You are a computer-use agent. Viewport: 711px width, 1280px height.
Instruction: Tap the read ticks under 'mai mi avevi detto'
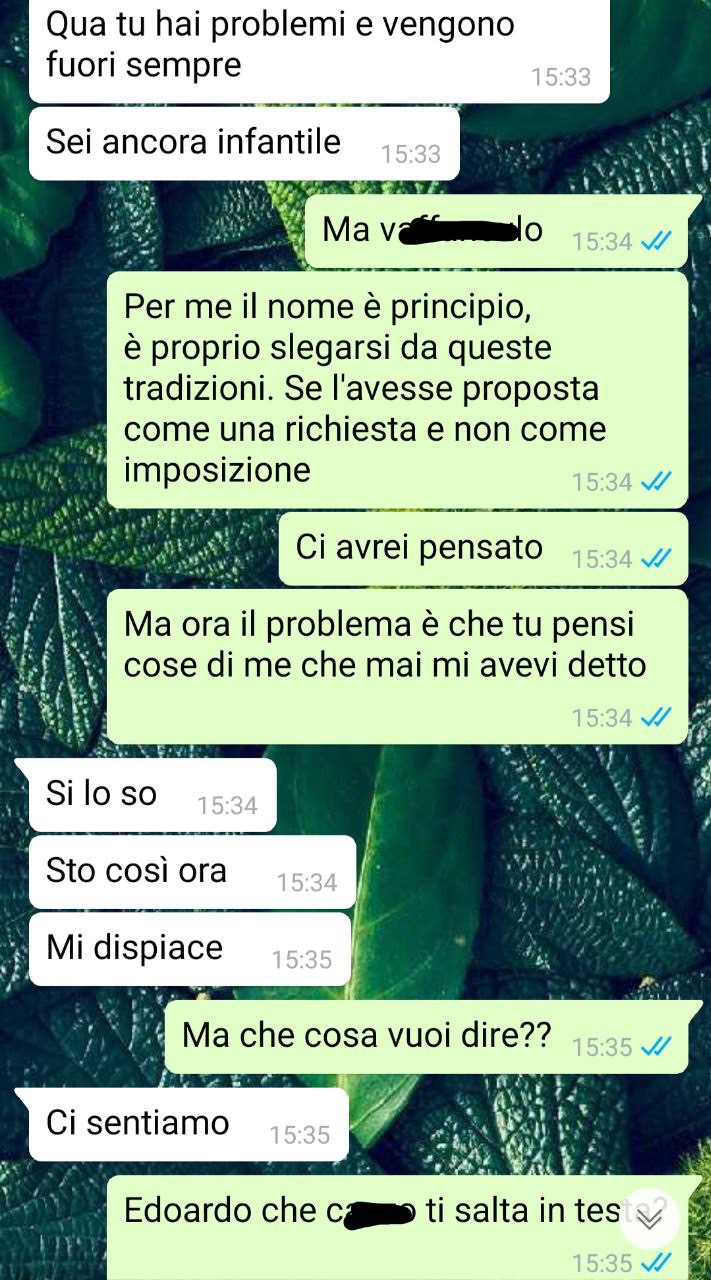coord(655,717)
